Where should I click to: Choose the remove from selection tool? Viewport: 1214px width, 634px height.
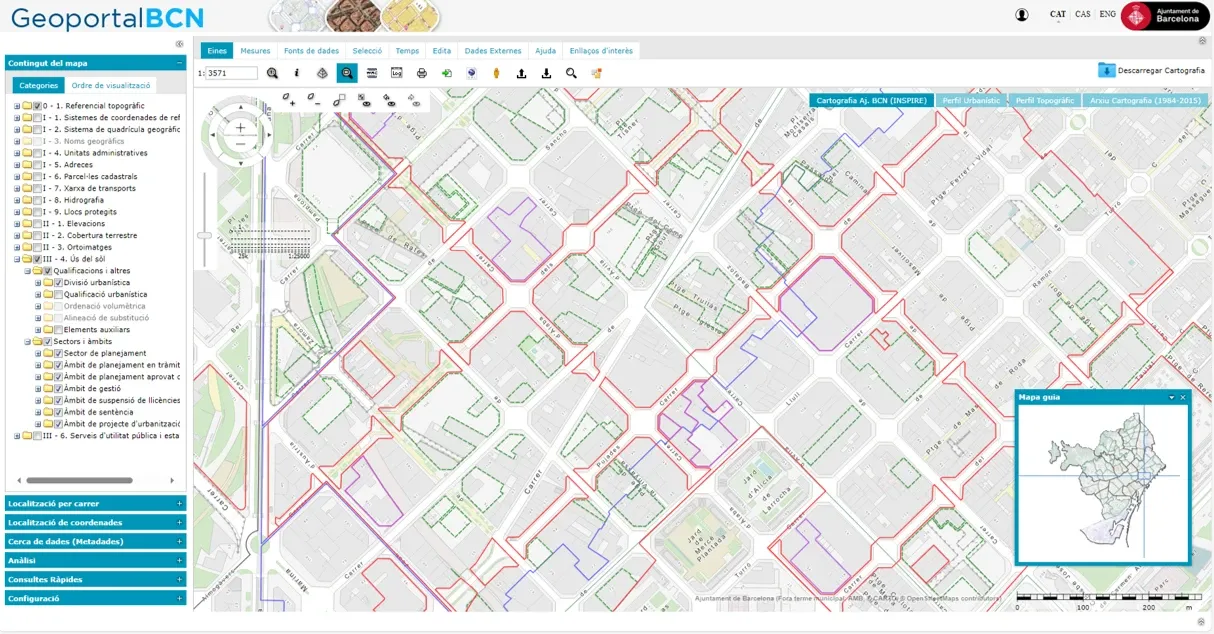314,99
